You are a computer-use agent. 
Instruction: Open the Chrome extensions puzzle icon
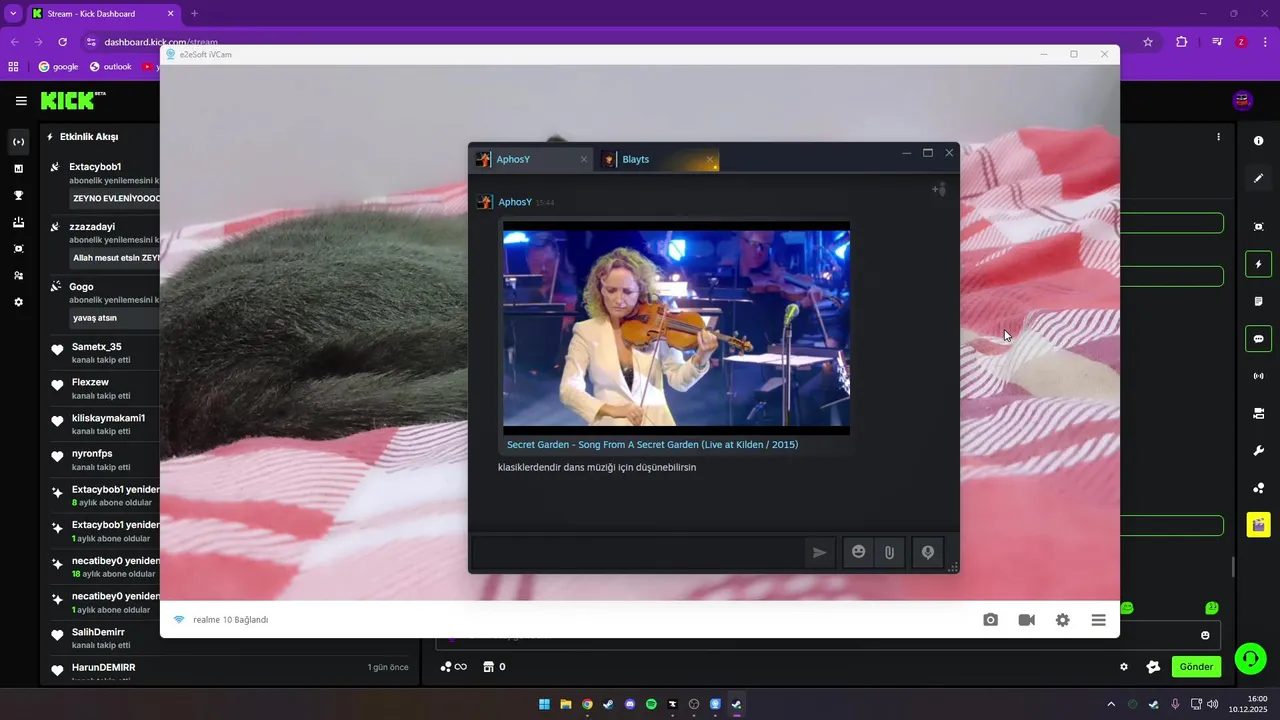coord(1182,42)
